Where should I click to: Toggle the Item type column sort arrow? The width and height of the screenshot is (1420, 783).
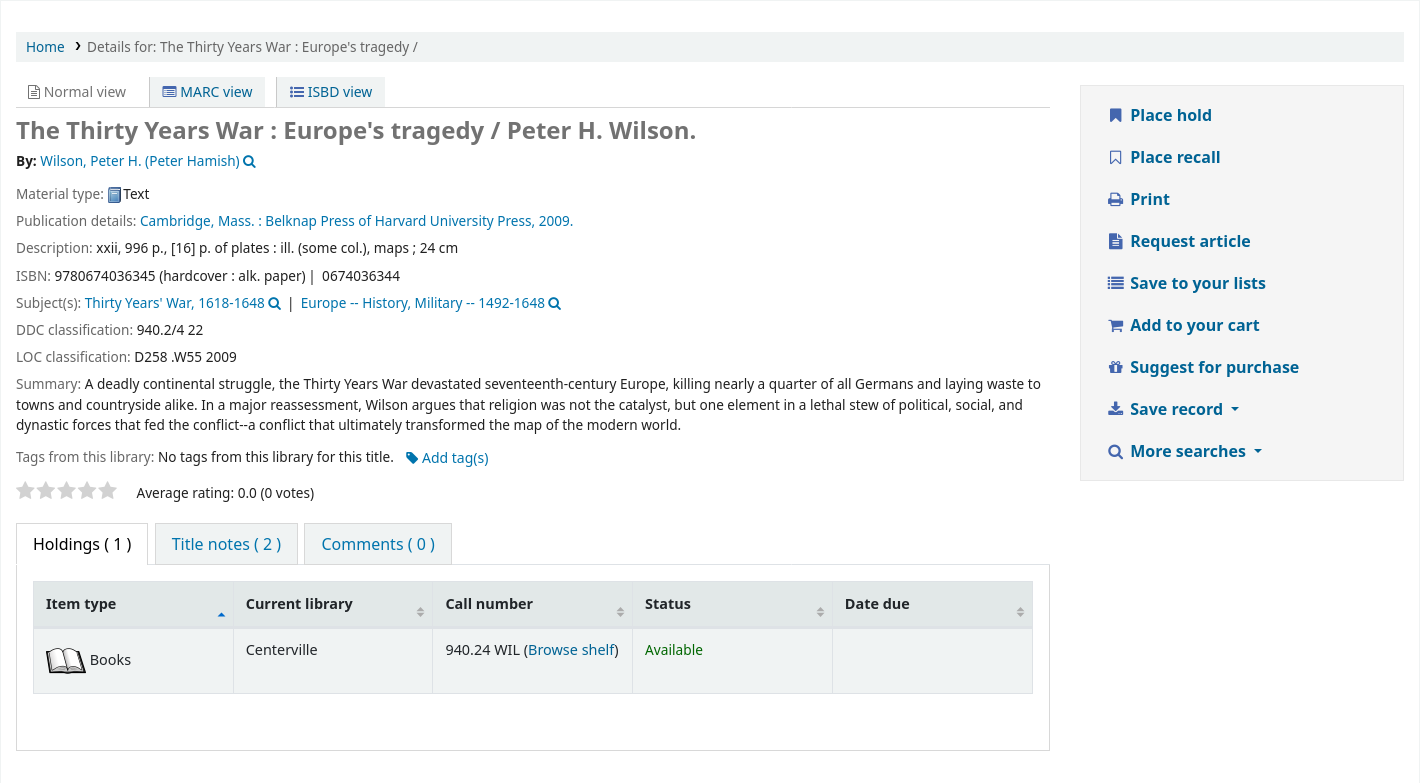coord(220,613)
